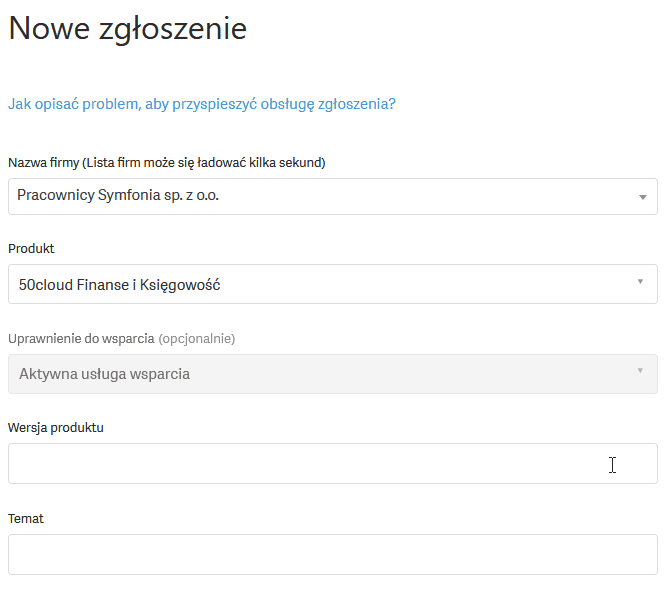Viewport: 669px width, 595px height.
Task: Focus the Wersja produktu text field
Action: 333,463
